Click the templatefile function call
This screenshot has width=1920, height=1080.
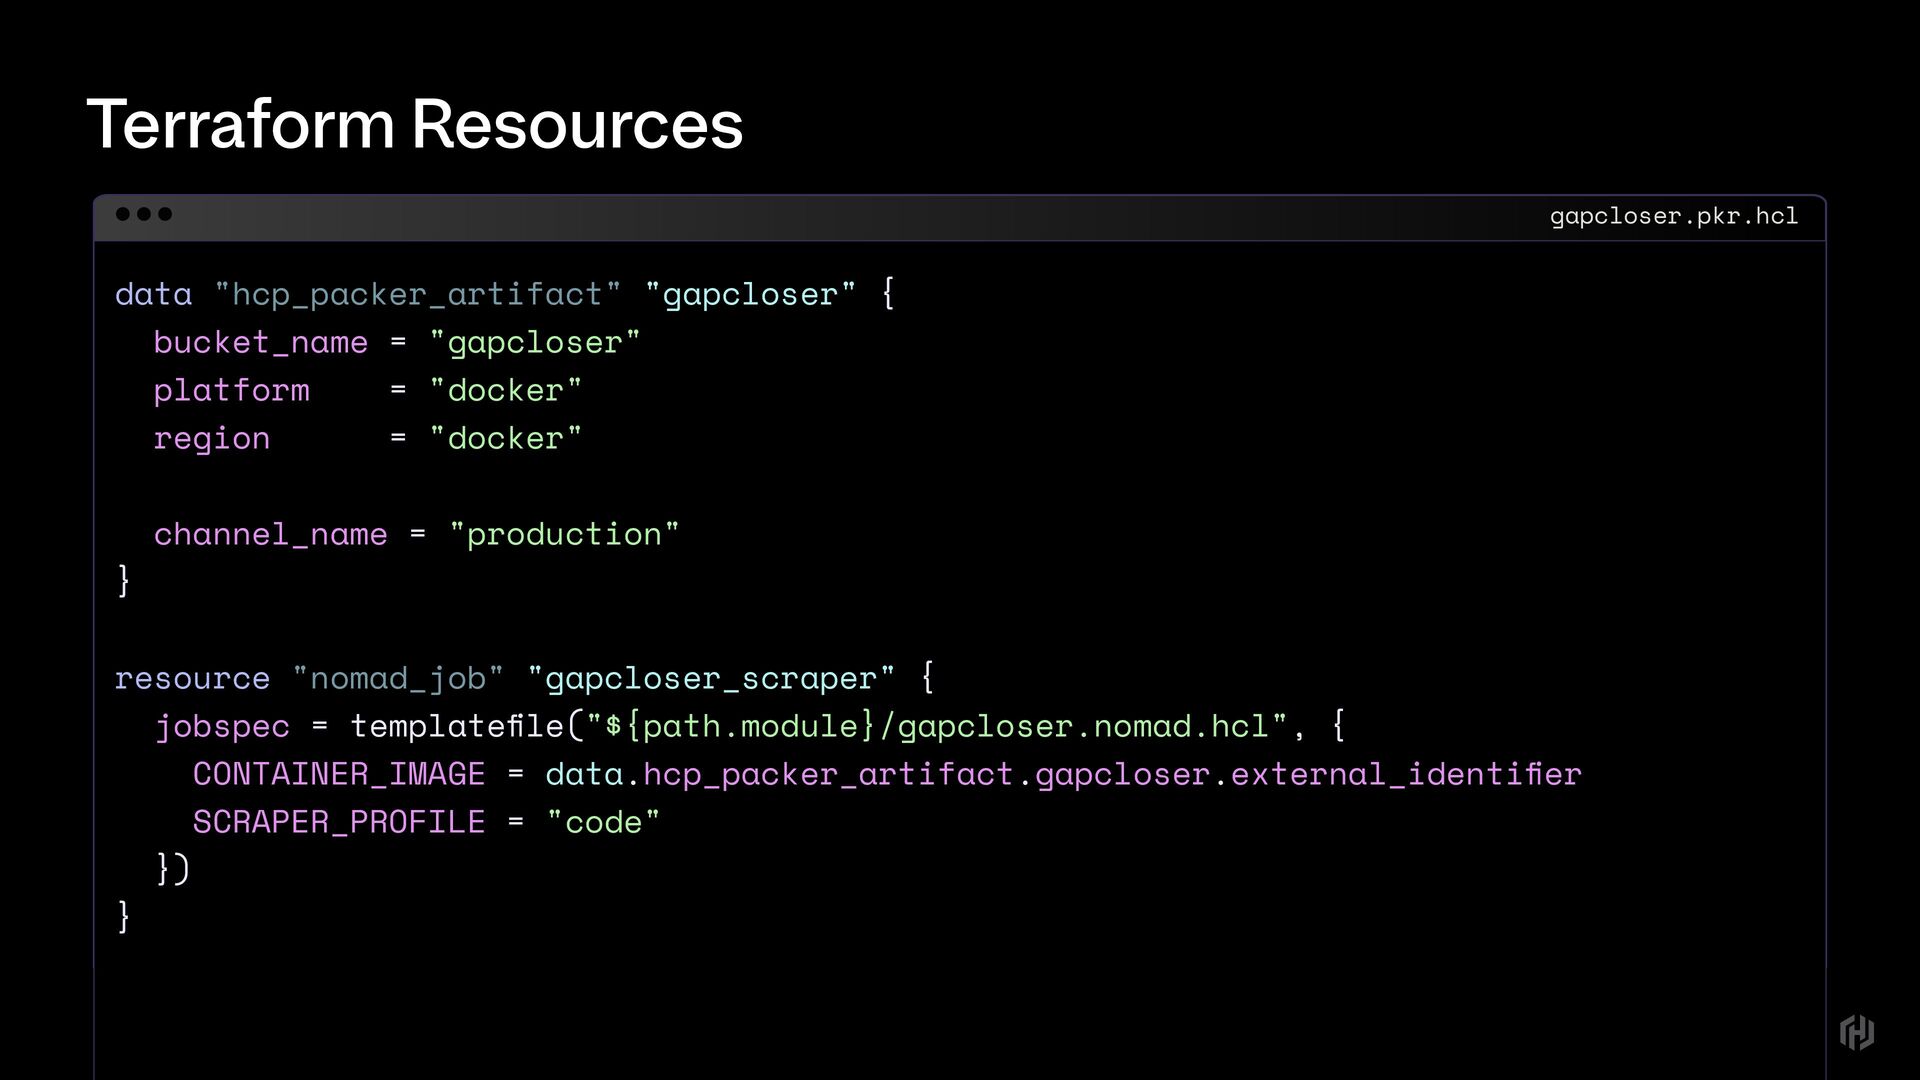point(458,726)
